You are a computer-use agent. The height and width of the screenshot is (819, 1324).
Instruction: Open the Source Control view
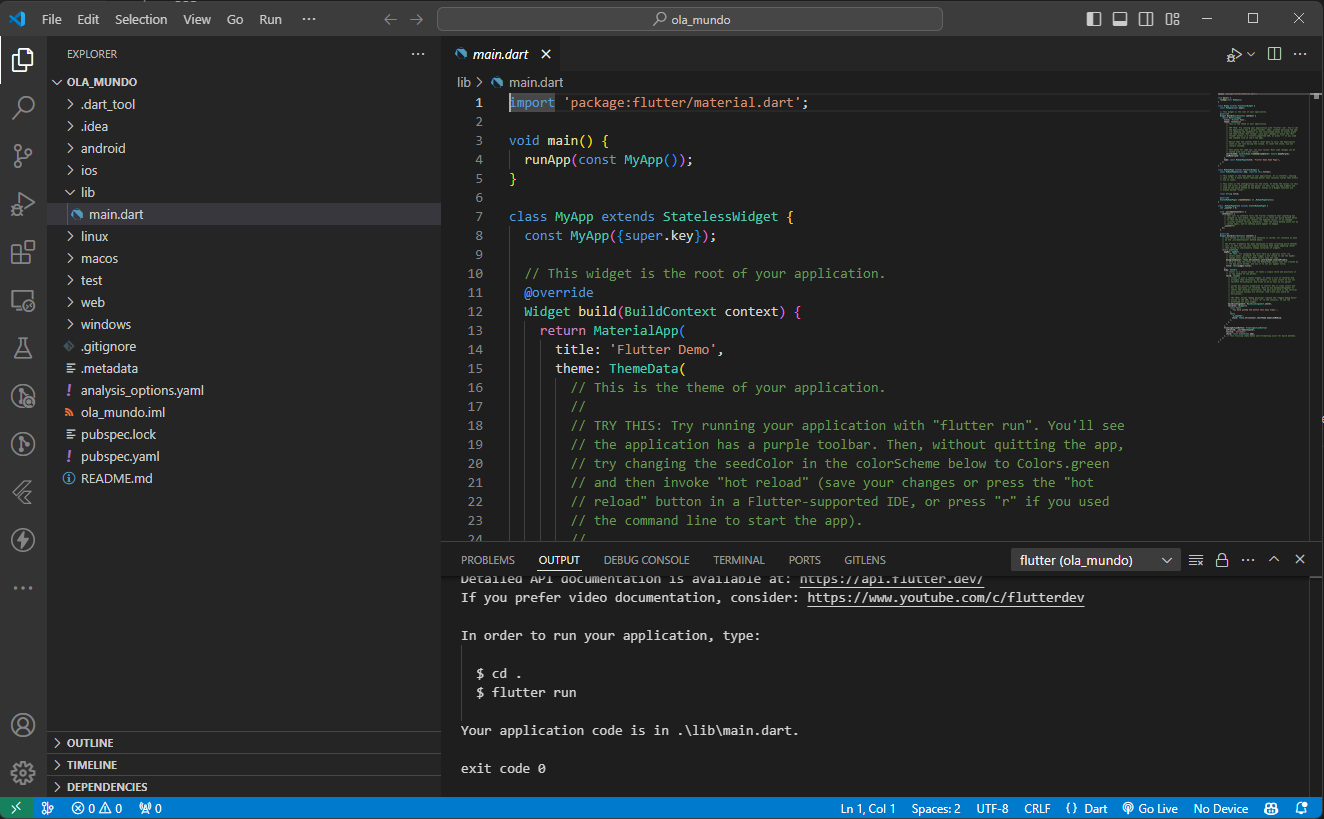tap(23, 155)
